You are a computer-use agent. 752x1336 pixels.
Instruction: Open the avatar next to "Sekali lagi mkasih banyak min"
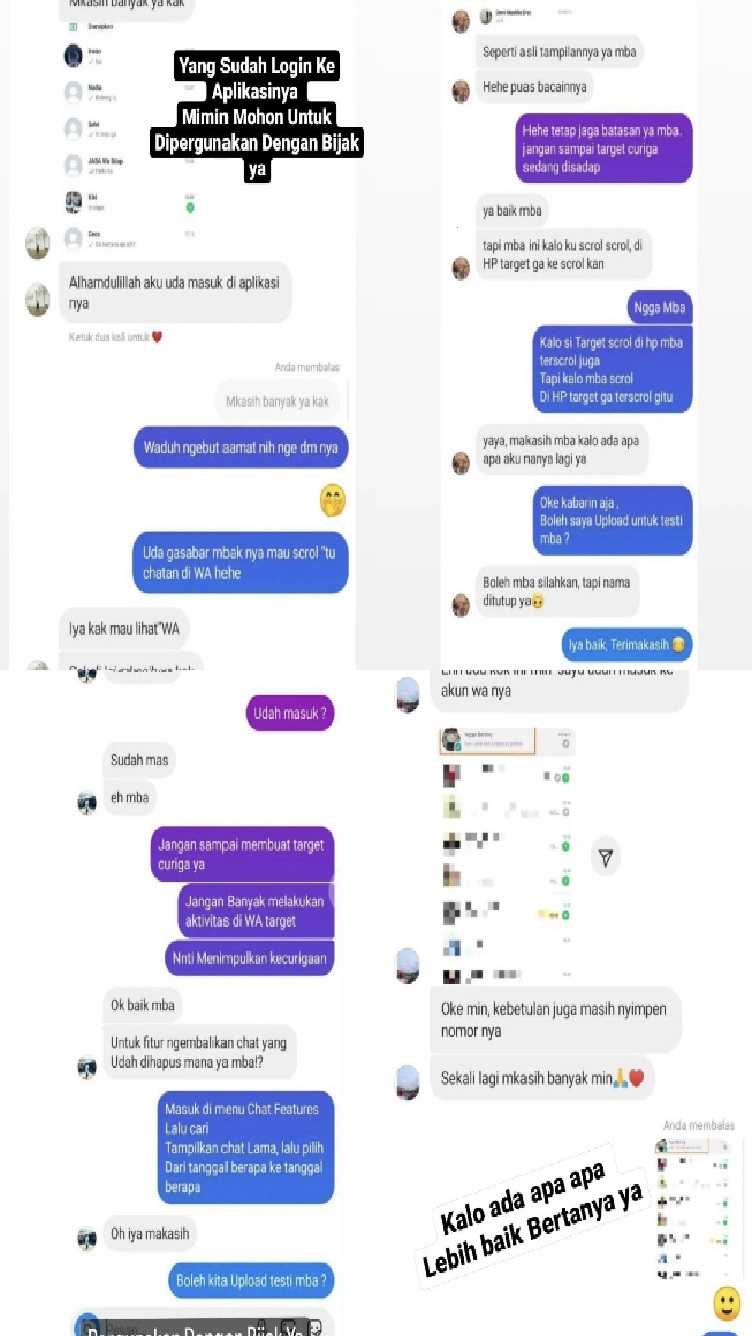407,1082
